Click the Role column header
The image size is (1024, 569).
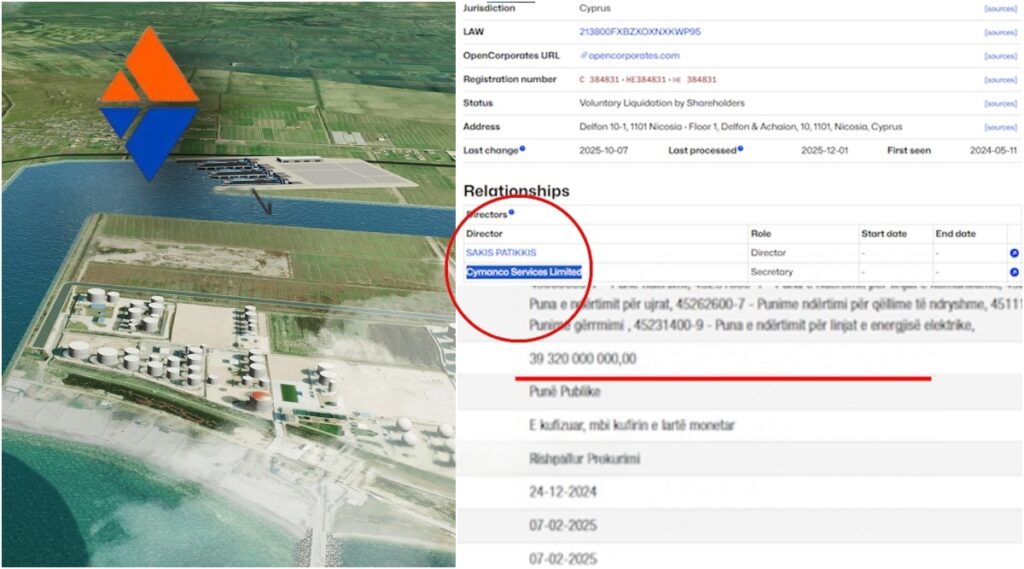(x=761, y=233)
